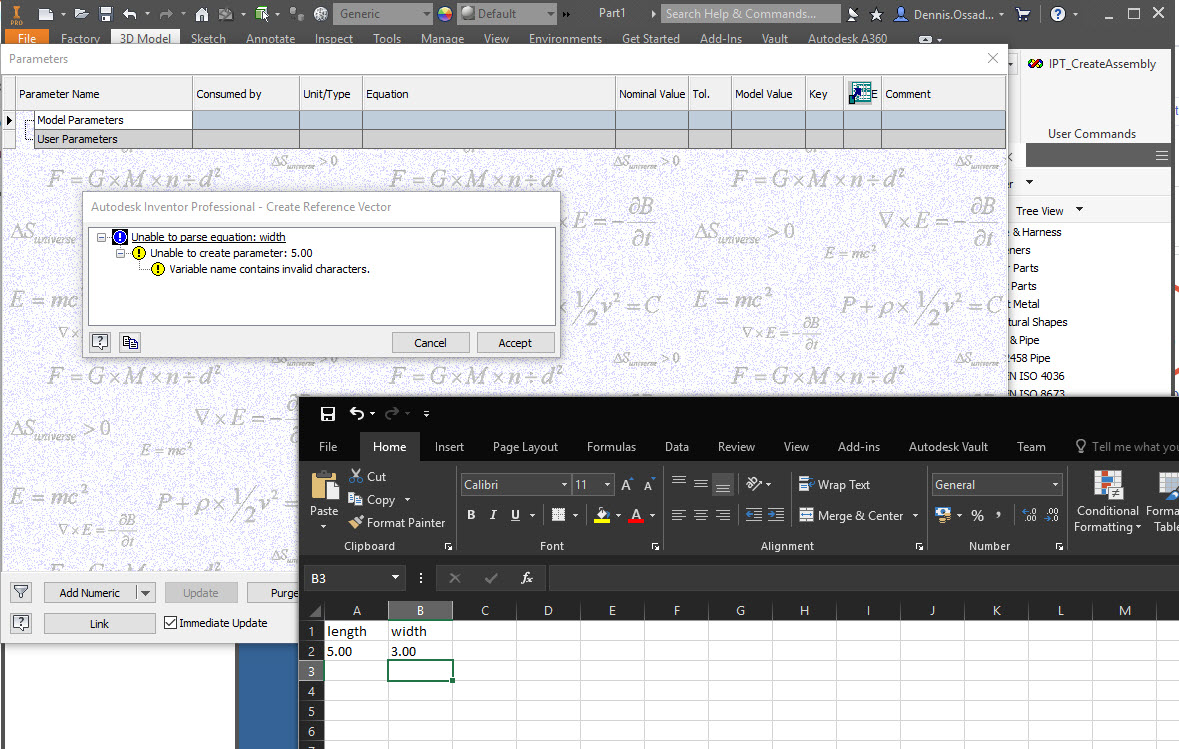Open the font size 11 dropdown
The image size is (1179, 749).
[607, 485]
